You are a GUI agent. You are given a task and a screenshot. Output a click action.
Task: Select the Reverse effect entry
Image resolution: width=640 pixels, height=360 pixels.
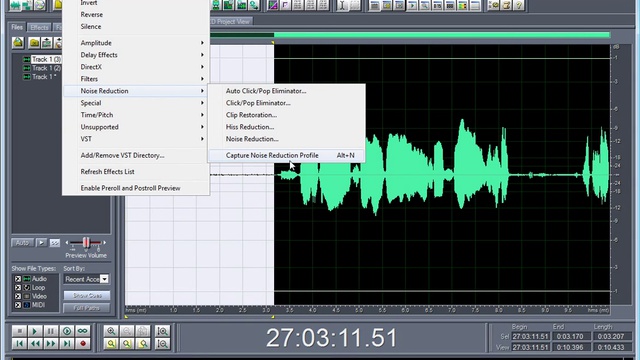point(136,15)
